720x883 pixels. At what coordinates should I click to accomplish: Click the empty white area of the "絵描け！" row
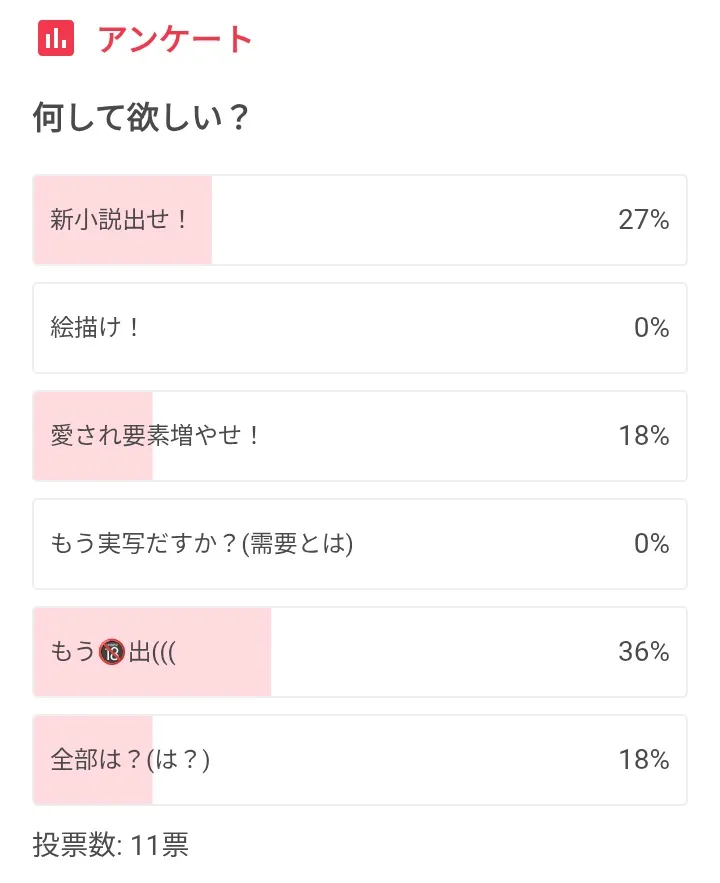[380, 328]
